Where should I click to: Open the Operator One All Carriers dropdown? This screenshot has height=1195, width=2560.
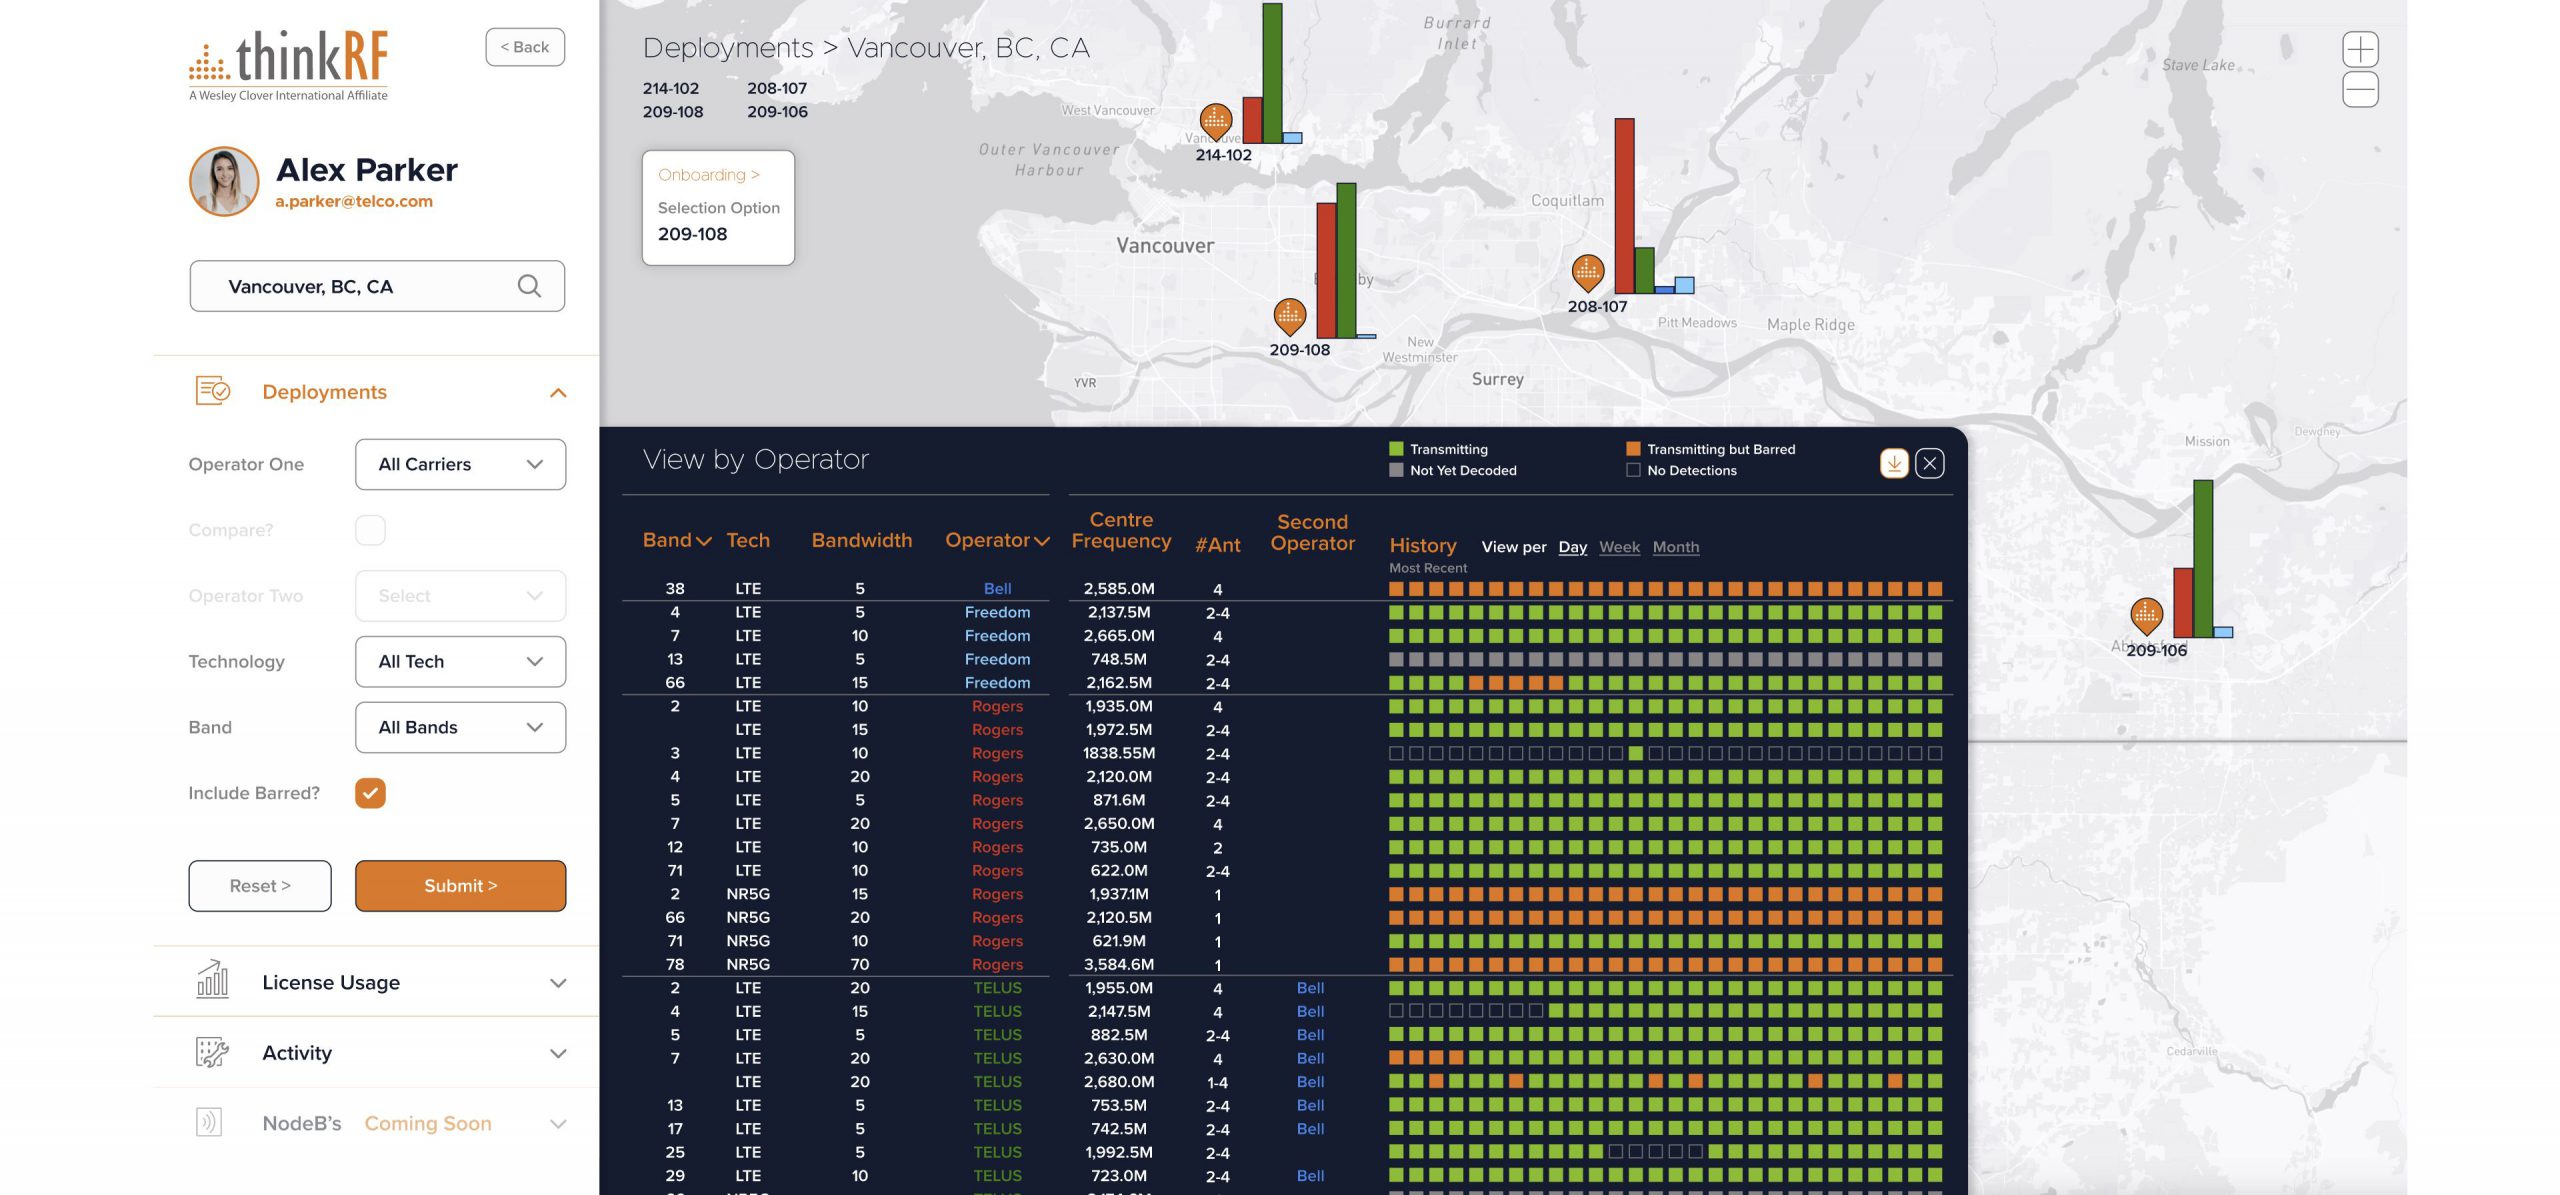coord(460,464)
